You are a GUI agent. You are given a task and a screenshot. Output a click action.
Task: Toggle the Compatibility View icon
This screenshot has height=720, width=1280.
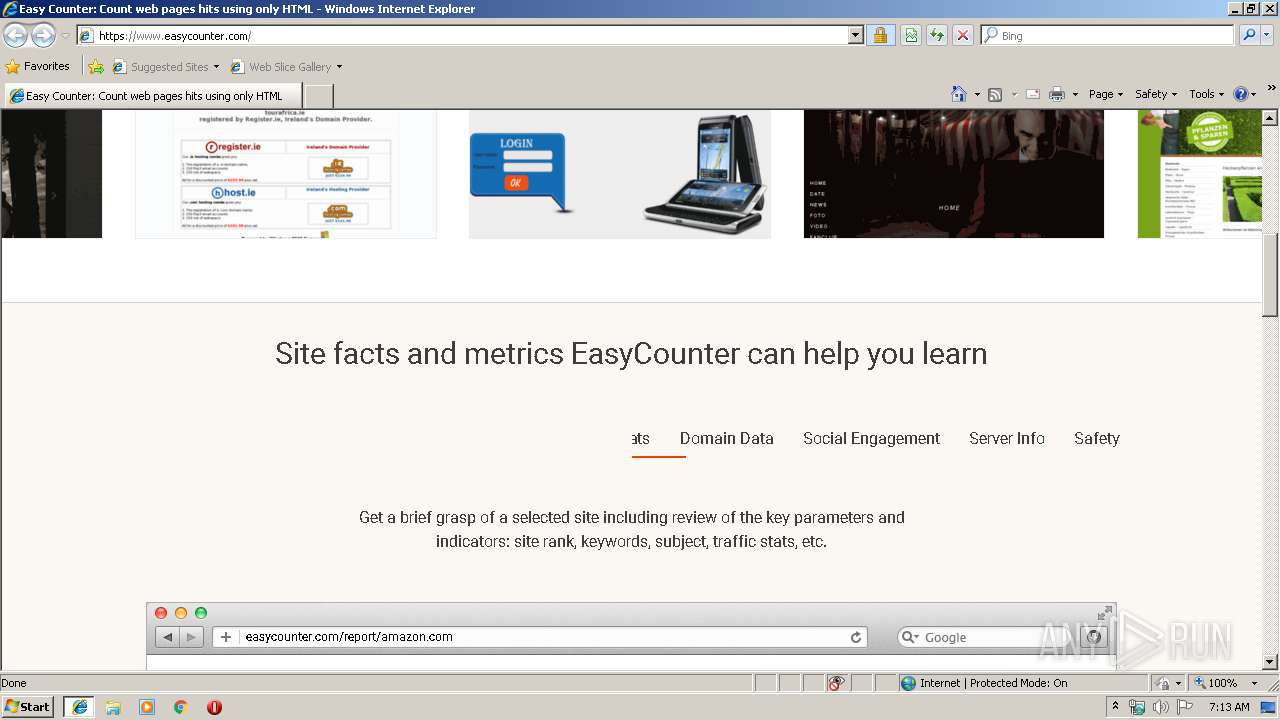point(911,36)
